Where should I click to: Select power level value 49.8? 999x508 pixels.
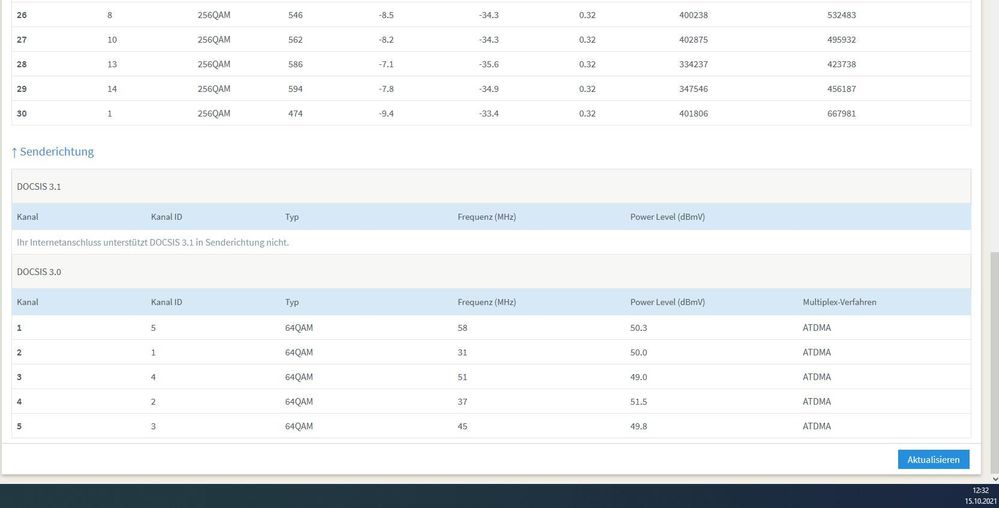638,426
